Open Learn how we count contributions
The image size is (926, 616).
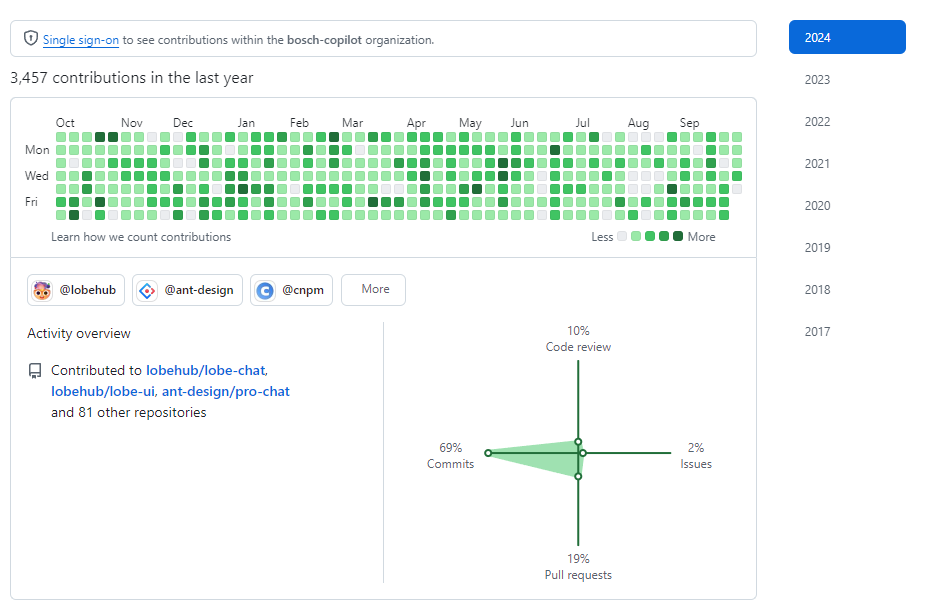point(141,237)
